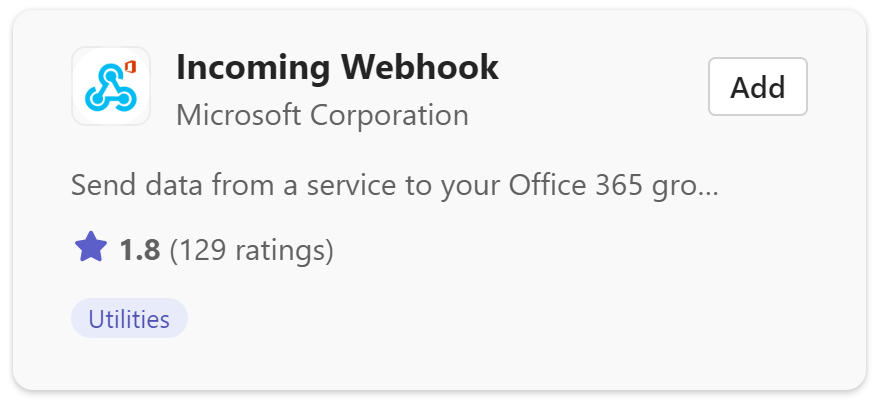Screen dimensions: 888x403
Task: Click the truncated Send data description
Action: pyautogui.click(x=395, y=185)
